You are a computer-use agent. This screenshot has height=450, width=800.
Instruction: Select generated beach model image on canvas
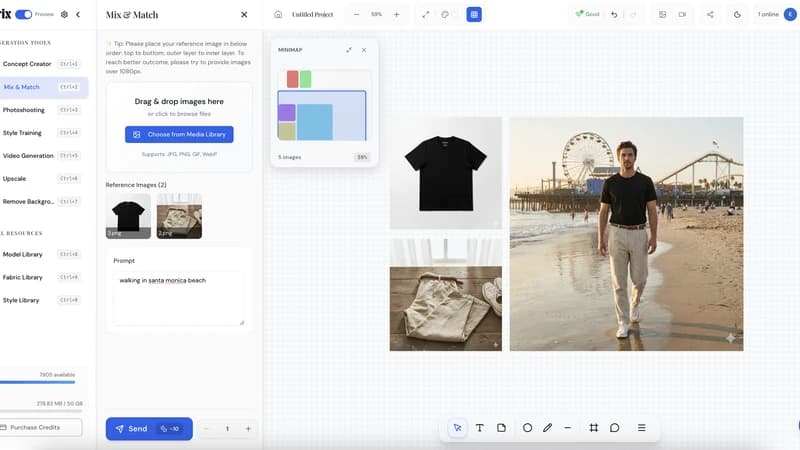(x=627, y=234)
